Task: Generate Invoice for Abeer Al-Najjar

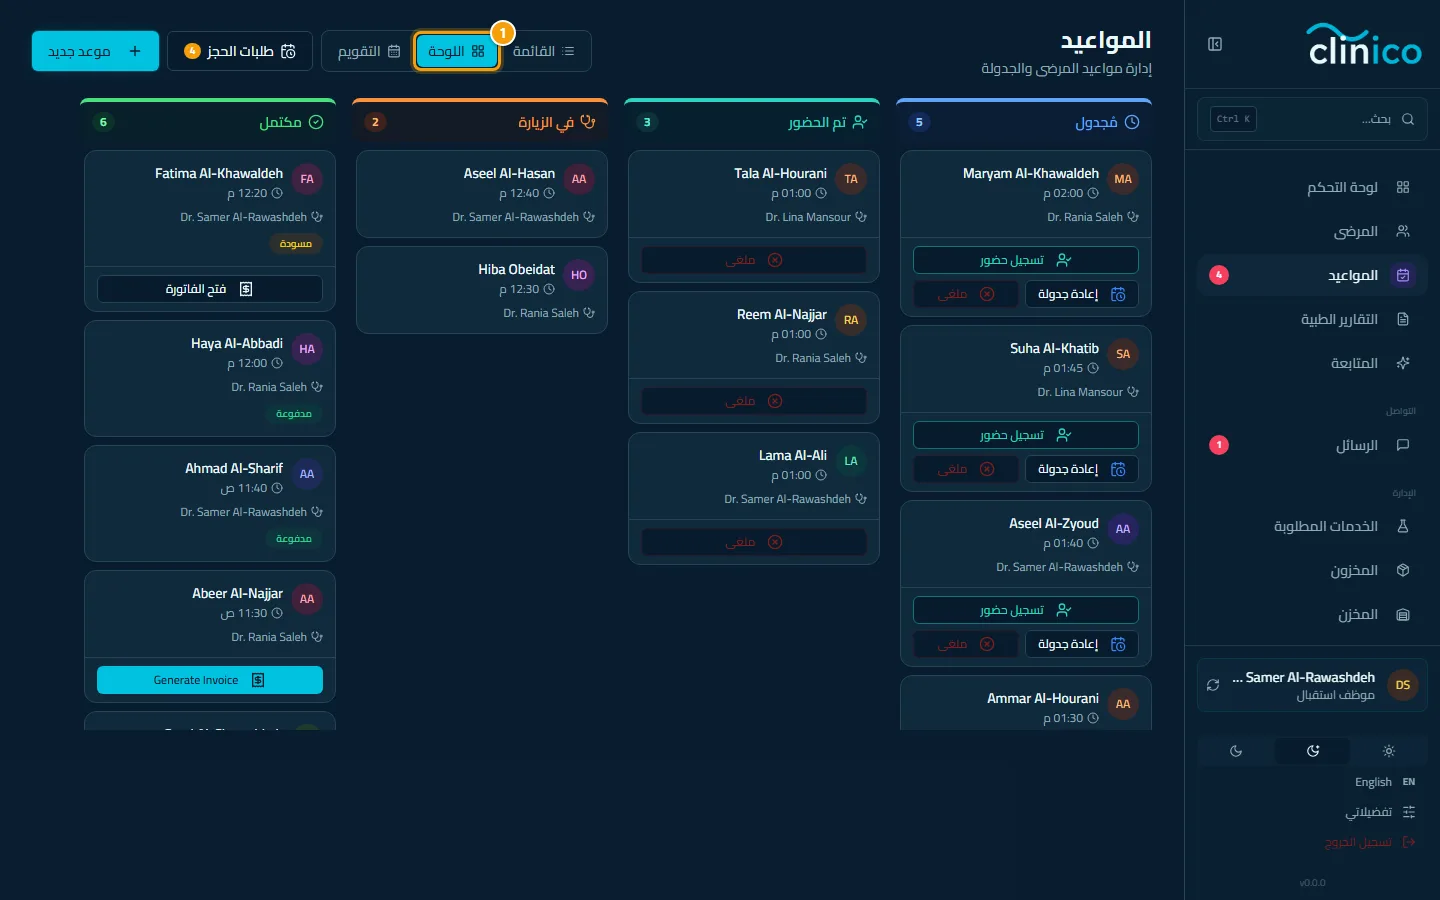Action: coord(210,680)
